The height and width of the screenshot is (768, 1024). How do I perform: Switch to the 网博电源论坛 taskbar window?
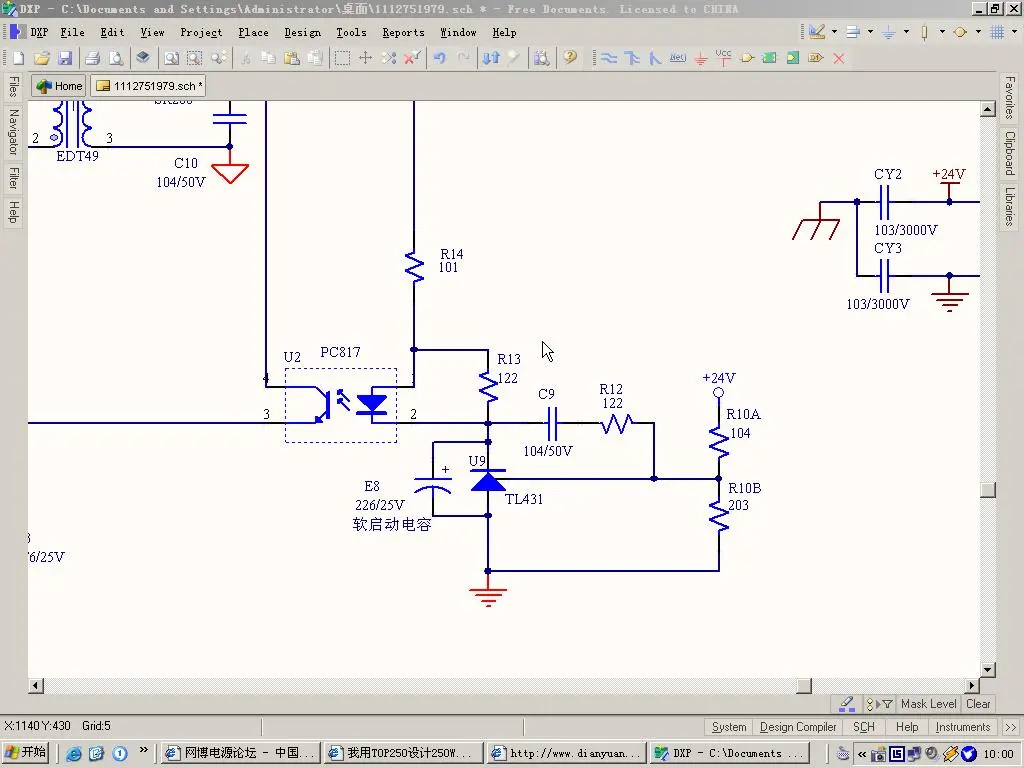(241, 753)
